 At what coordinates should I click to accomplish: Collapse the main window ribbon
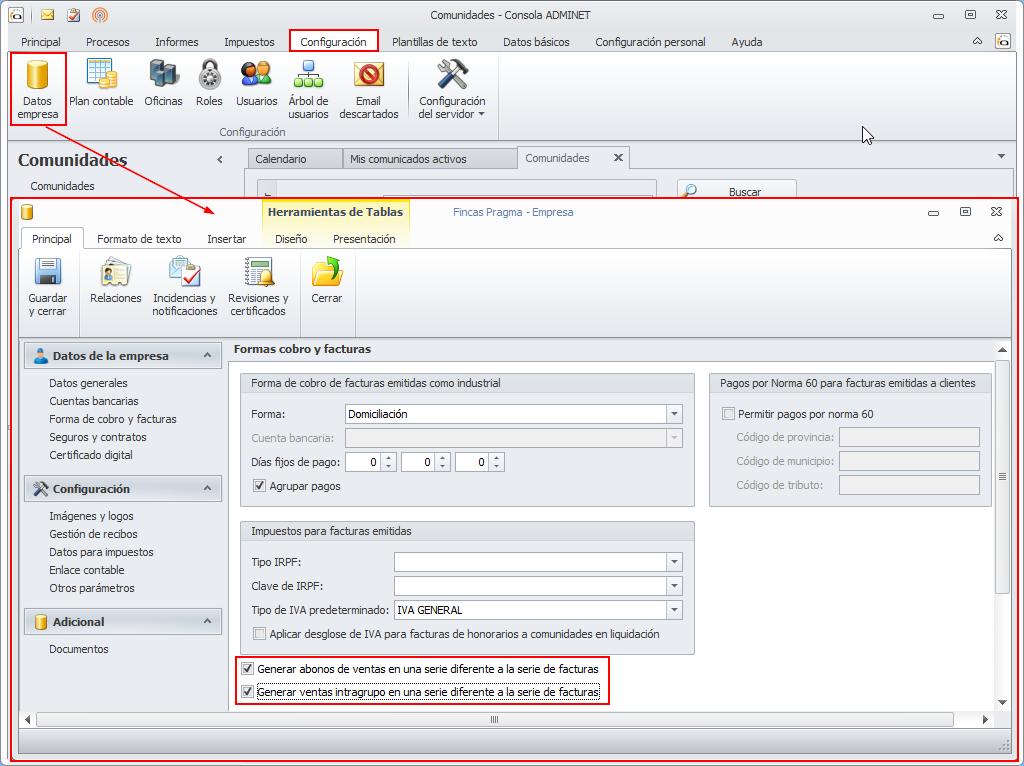[x=978, y=41]
